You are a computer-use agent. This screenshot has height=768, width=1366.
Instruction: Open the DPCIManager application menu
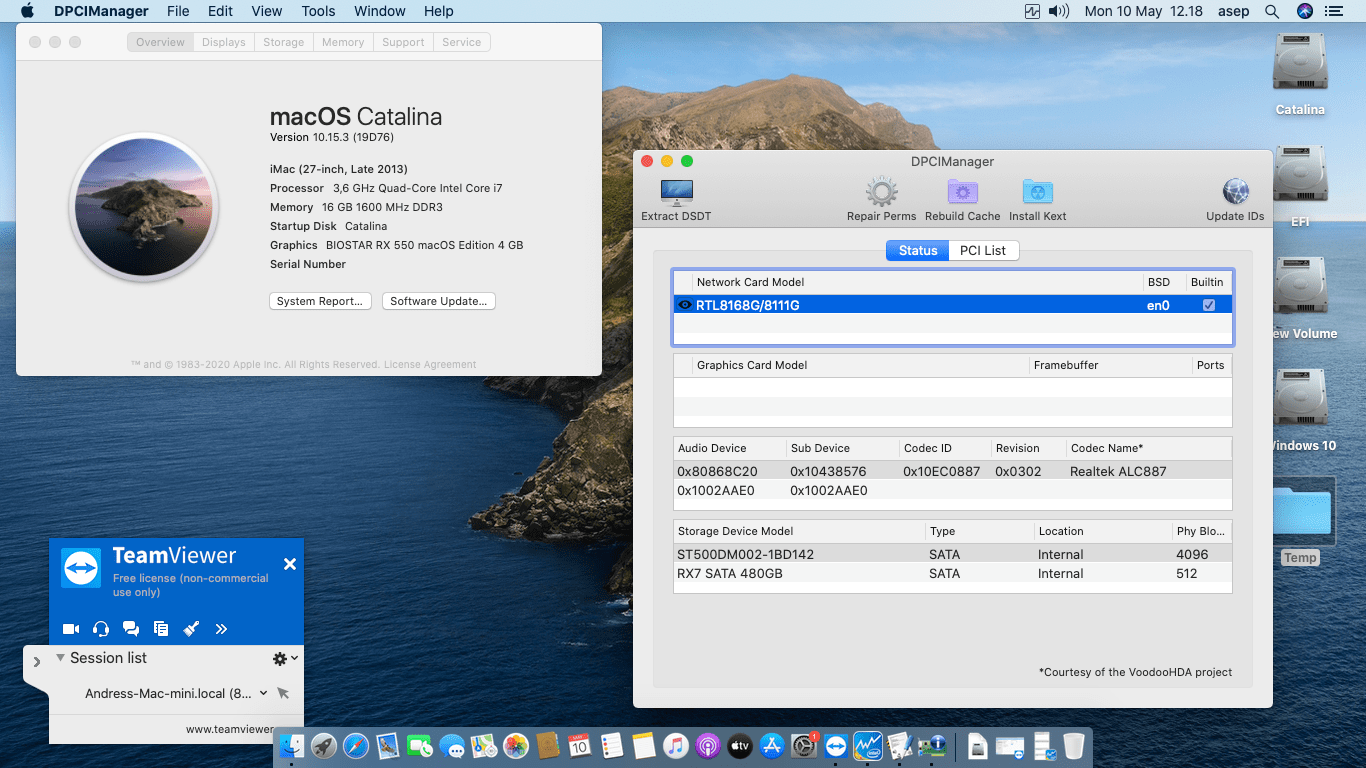pyautogui.click(x=101, y=11)
